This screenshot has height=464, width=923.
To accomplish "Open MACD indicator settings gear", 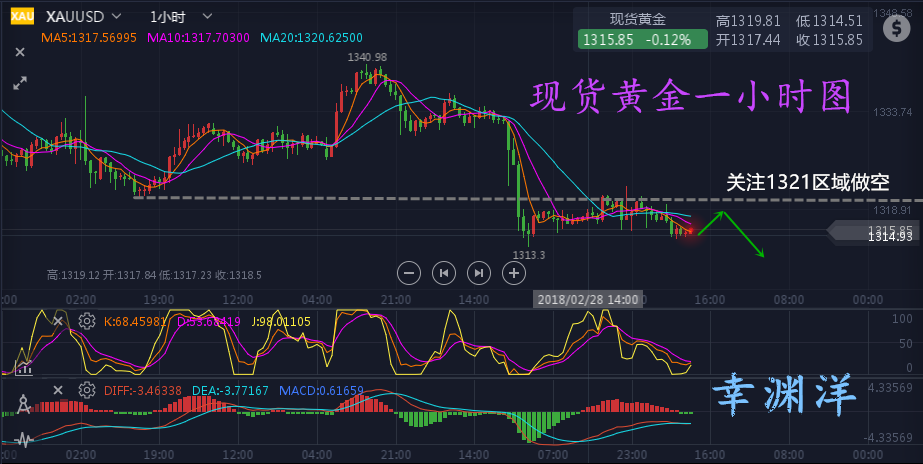I will (87, 390).
